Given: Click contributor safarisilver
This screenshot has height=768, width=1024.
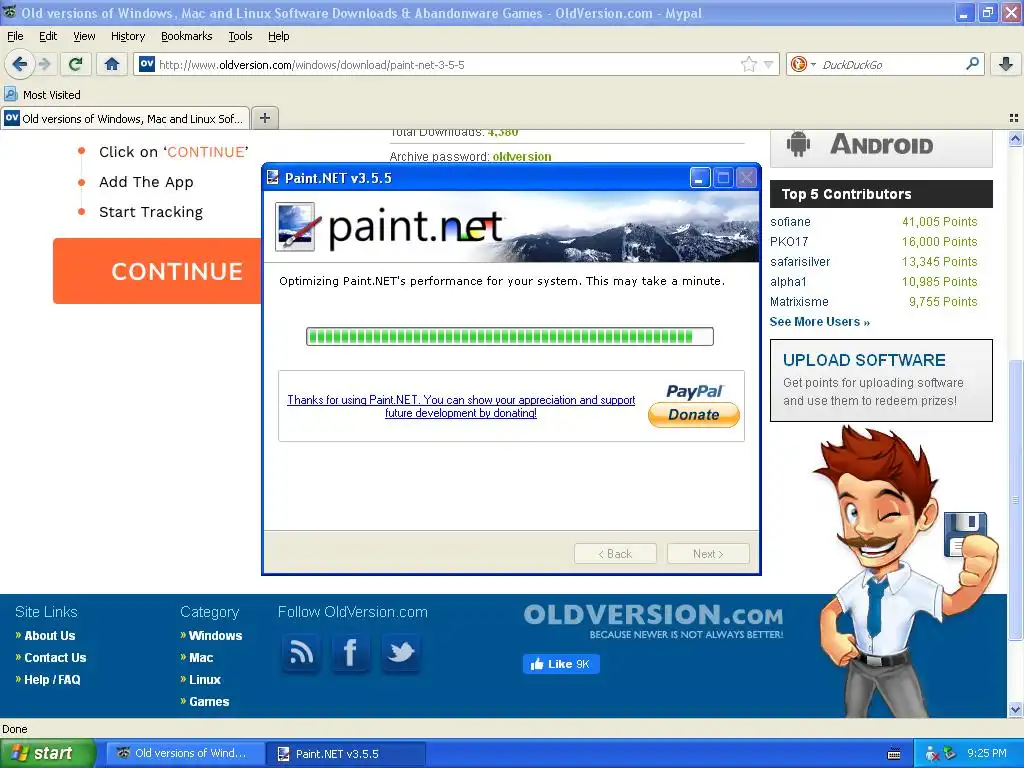Looking at the screenshot, I should click(800, 262).
